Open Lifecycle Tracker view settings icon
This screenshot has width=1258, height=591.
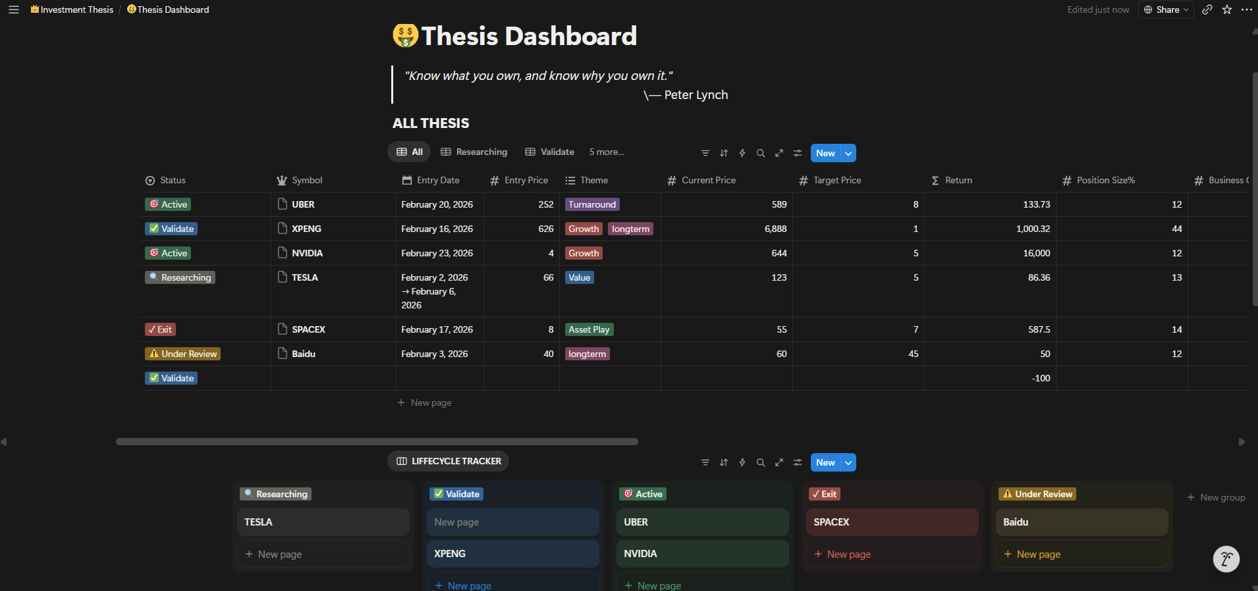coord(798,462)
